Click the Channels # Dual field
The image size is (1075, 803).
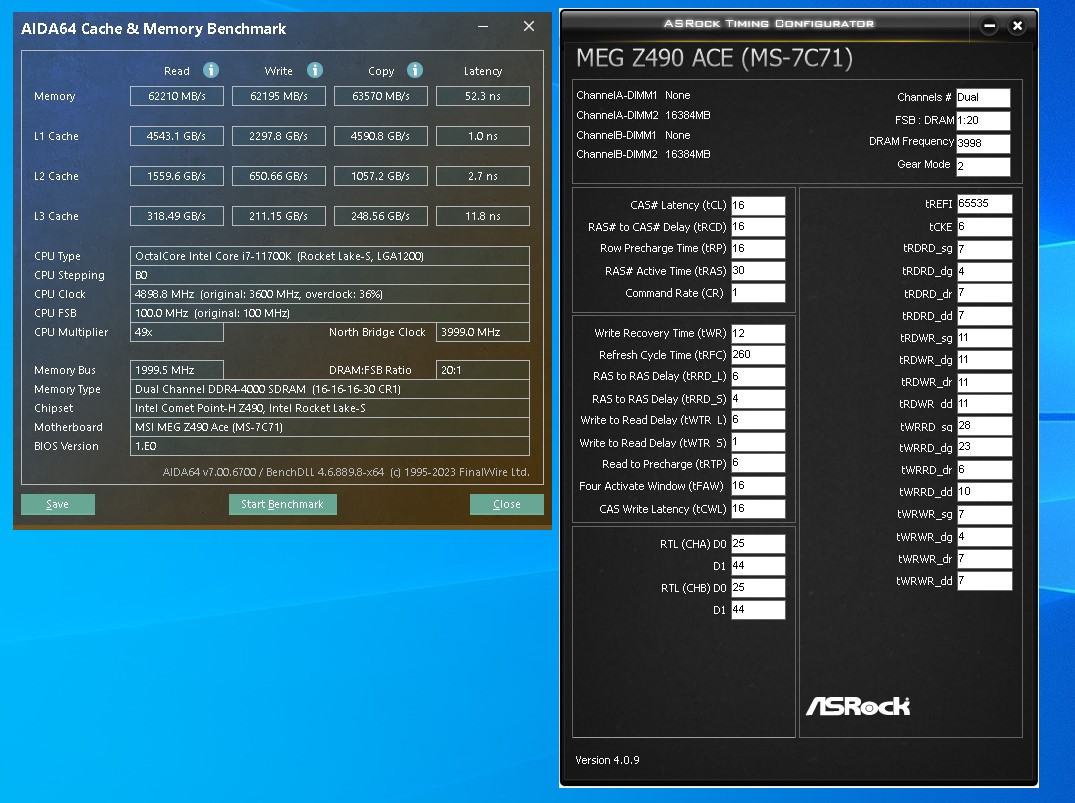coord(983,97)
